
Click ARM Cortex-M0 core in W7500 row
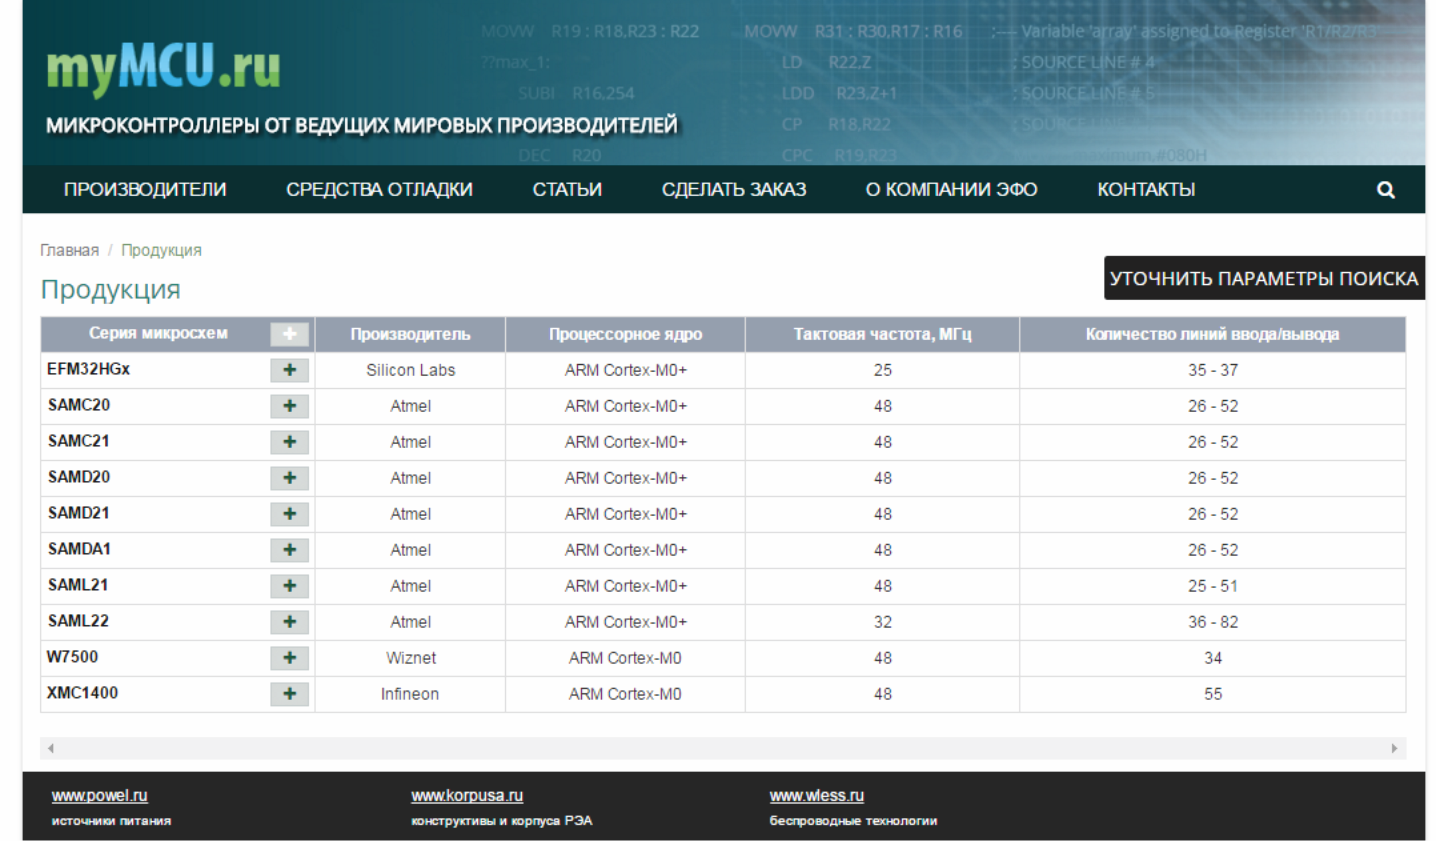tap(625, 658)
